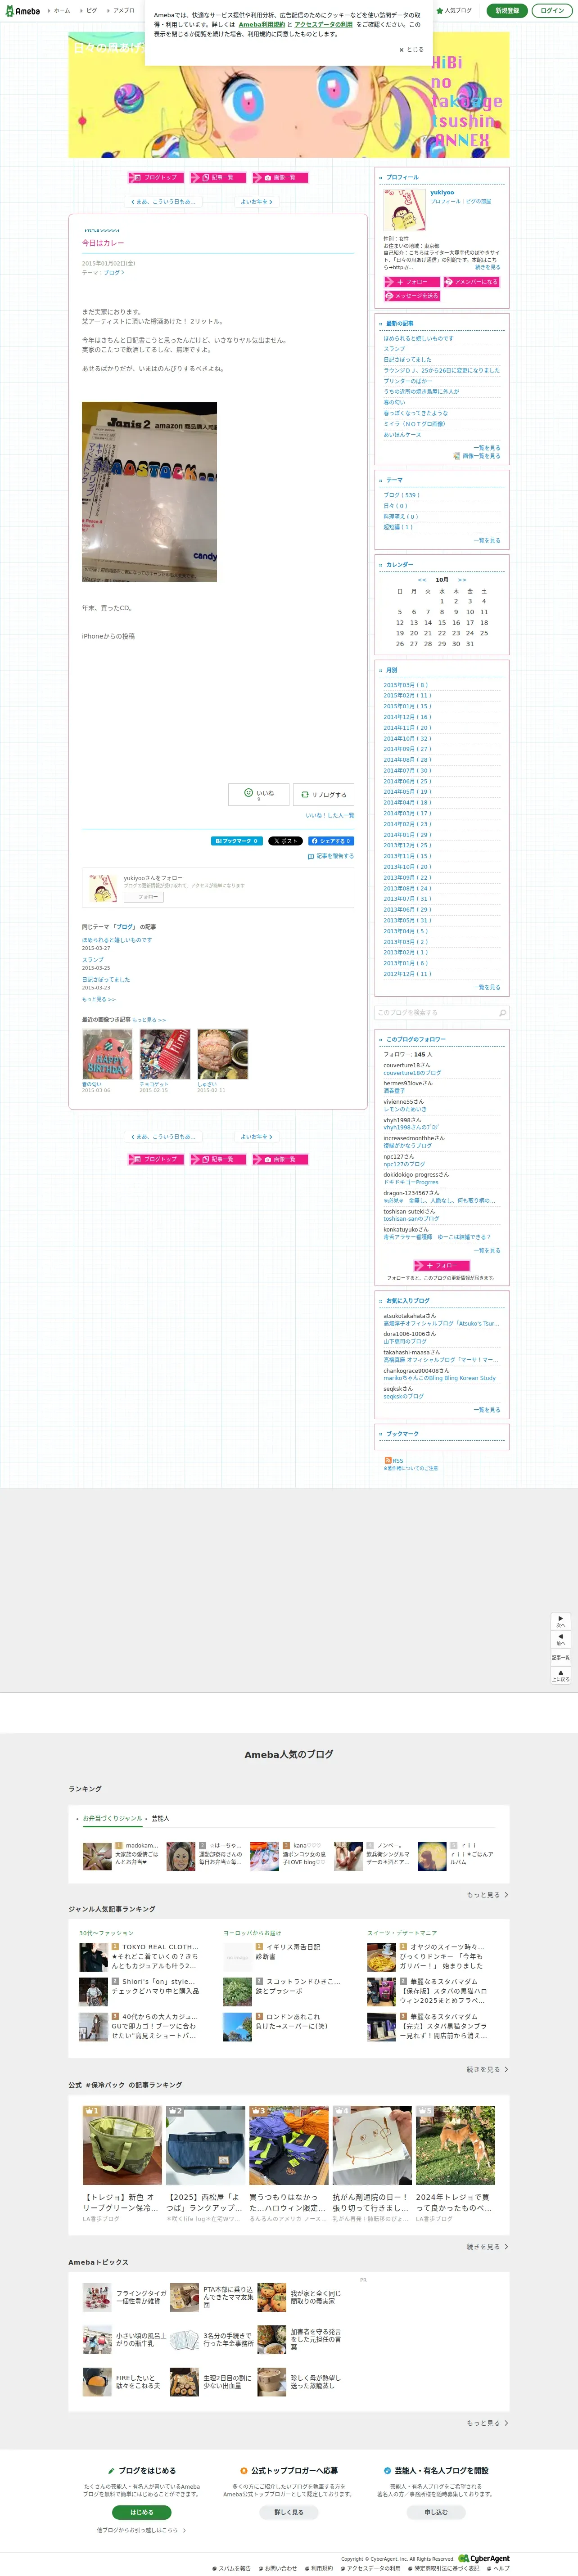The width and height of the screenshot is (578, 2576).
Task: Select the ピグ header menu item
Action: click(90, 11)
